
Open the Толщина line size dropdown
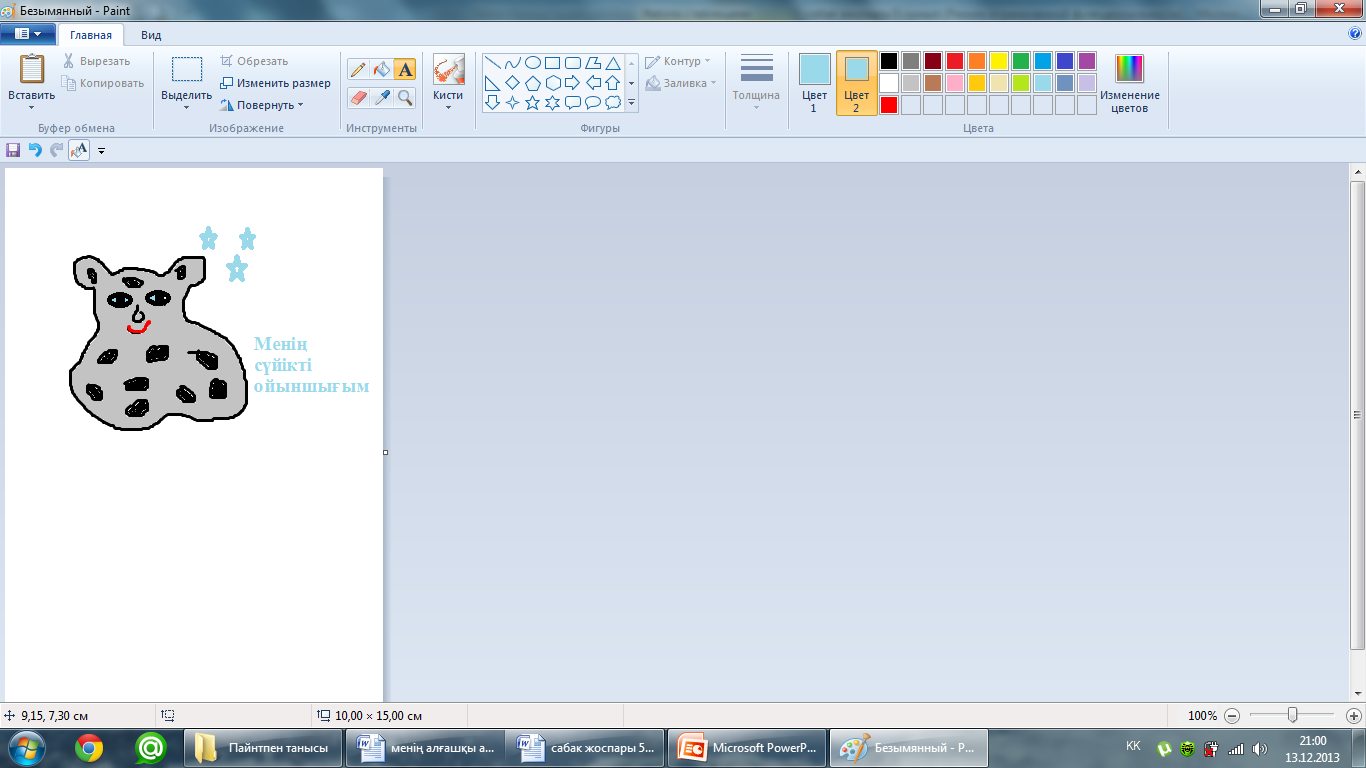coord(756,83)
